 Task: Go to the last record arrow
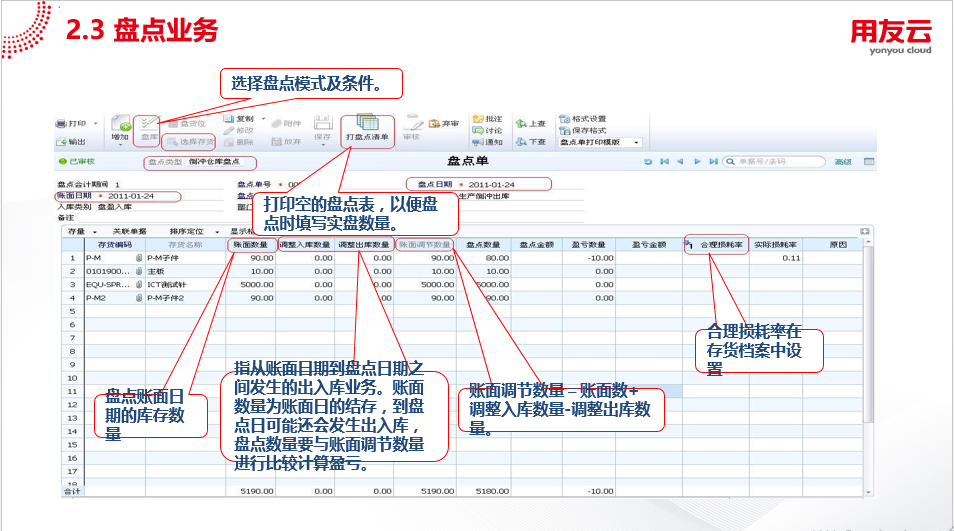pyautogui.click(x=713, y=162)
